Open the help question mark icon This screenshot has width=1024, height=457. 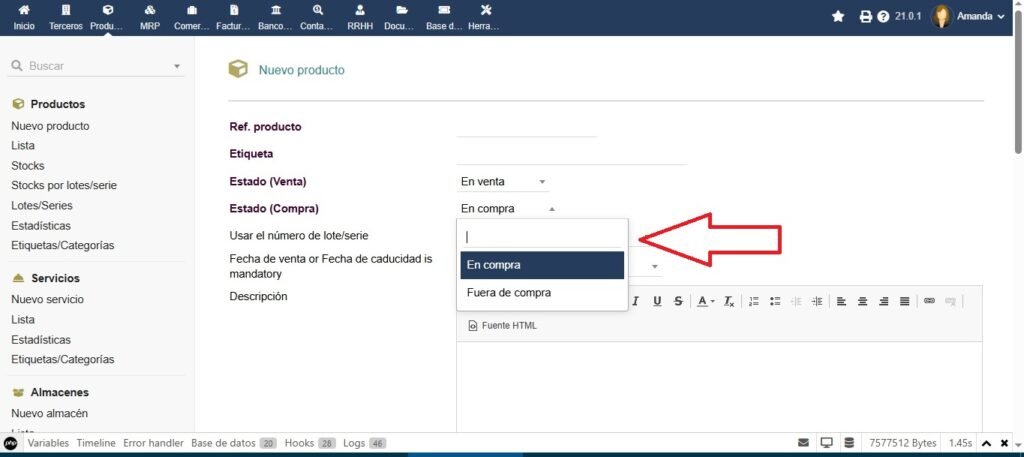(883, 17)
